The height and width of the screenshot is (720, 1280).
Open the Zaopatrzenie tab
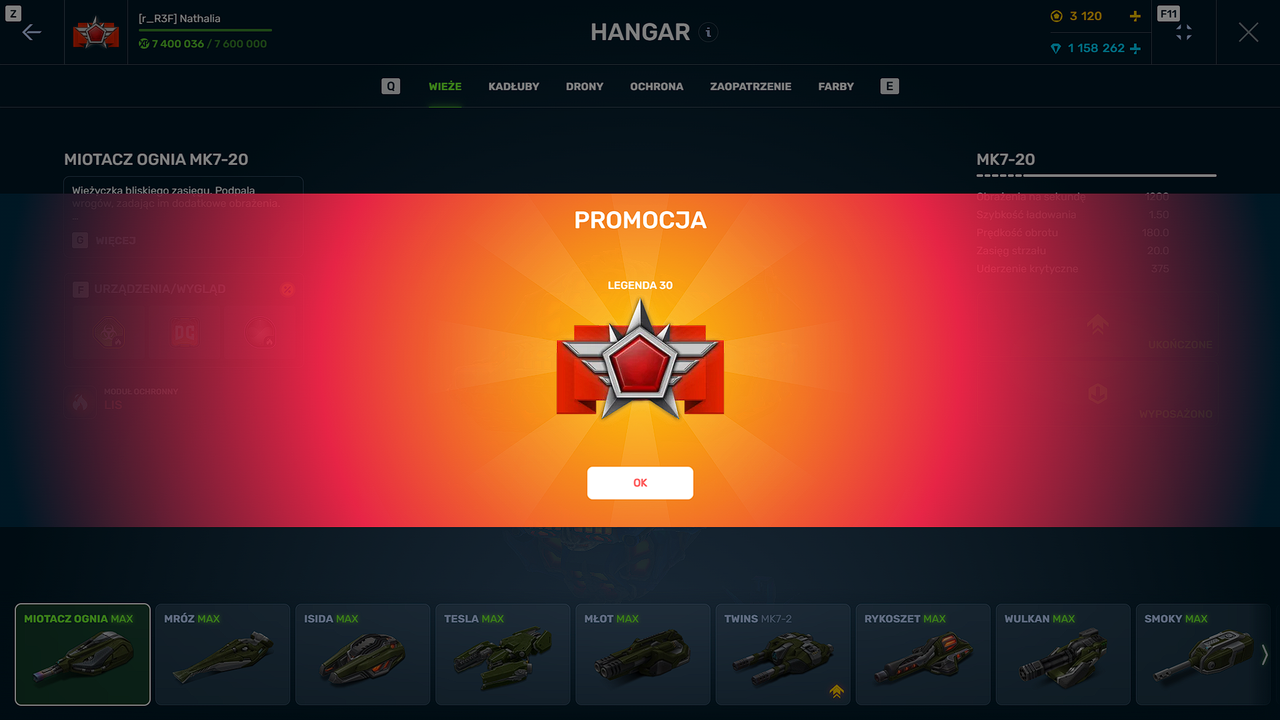tap(751, 87)
